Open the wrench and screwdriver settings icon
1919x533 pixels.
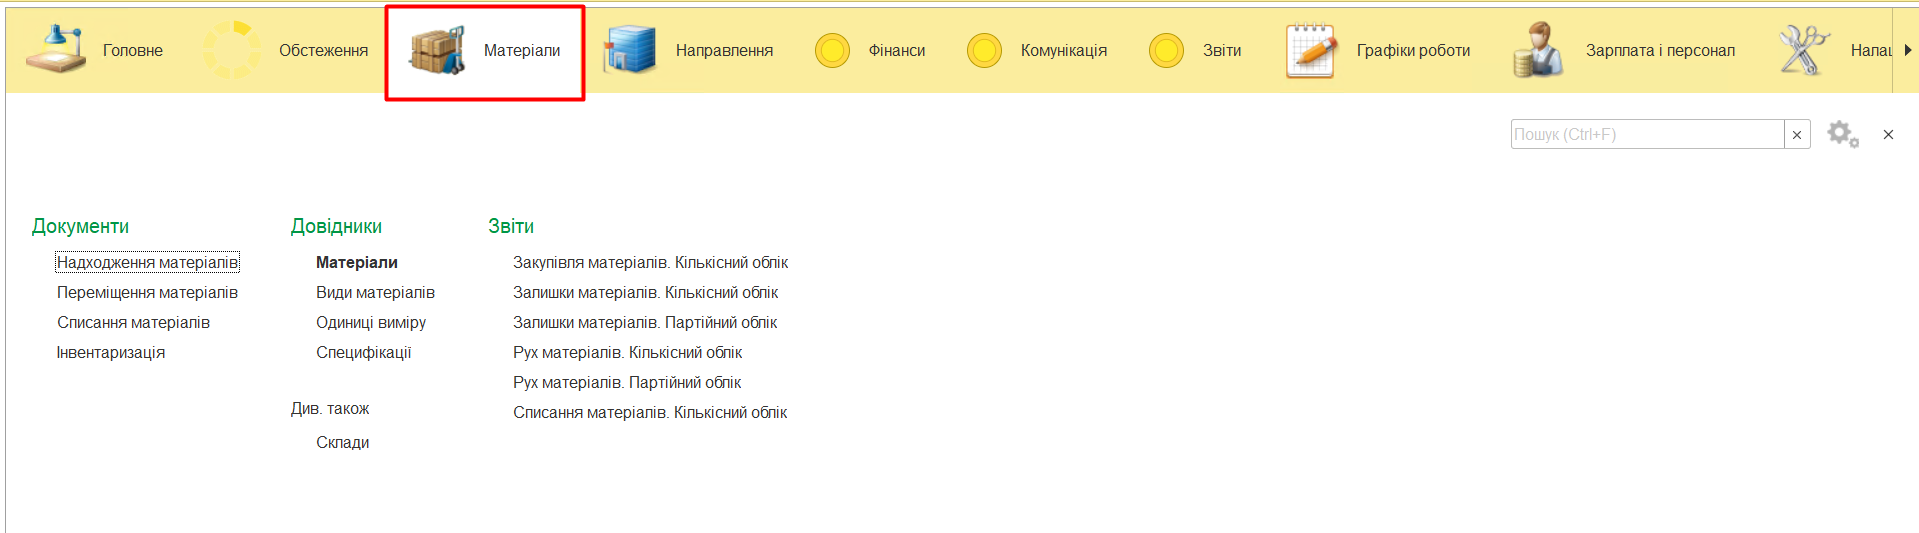coord(1803,50)
